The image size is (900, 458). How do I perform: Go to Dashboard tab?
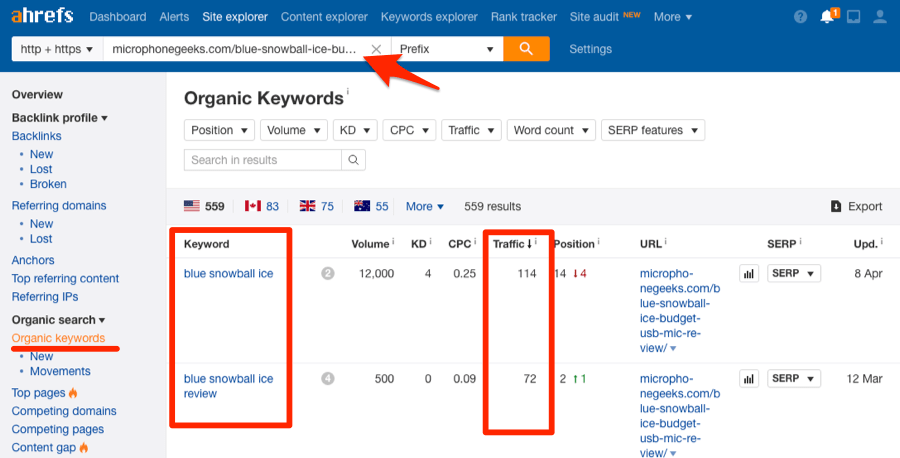[118, 17]
